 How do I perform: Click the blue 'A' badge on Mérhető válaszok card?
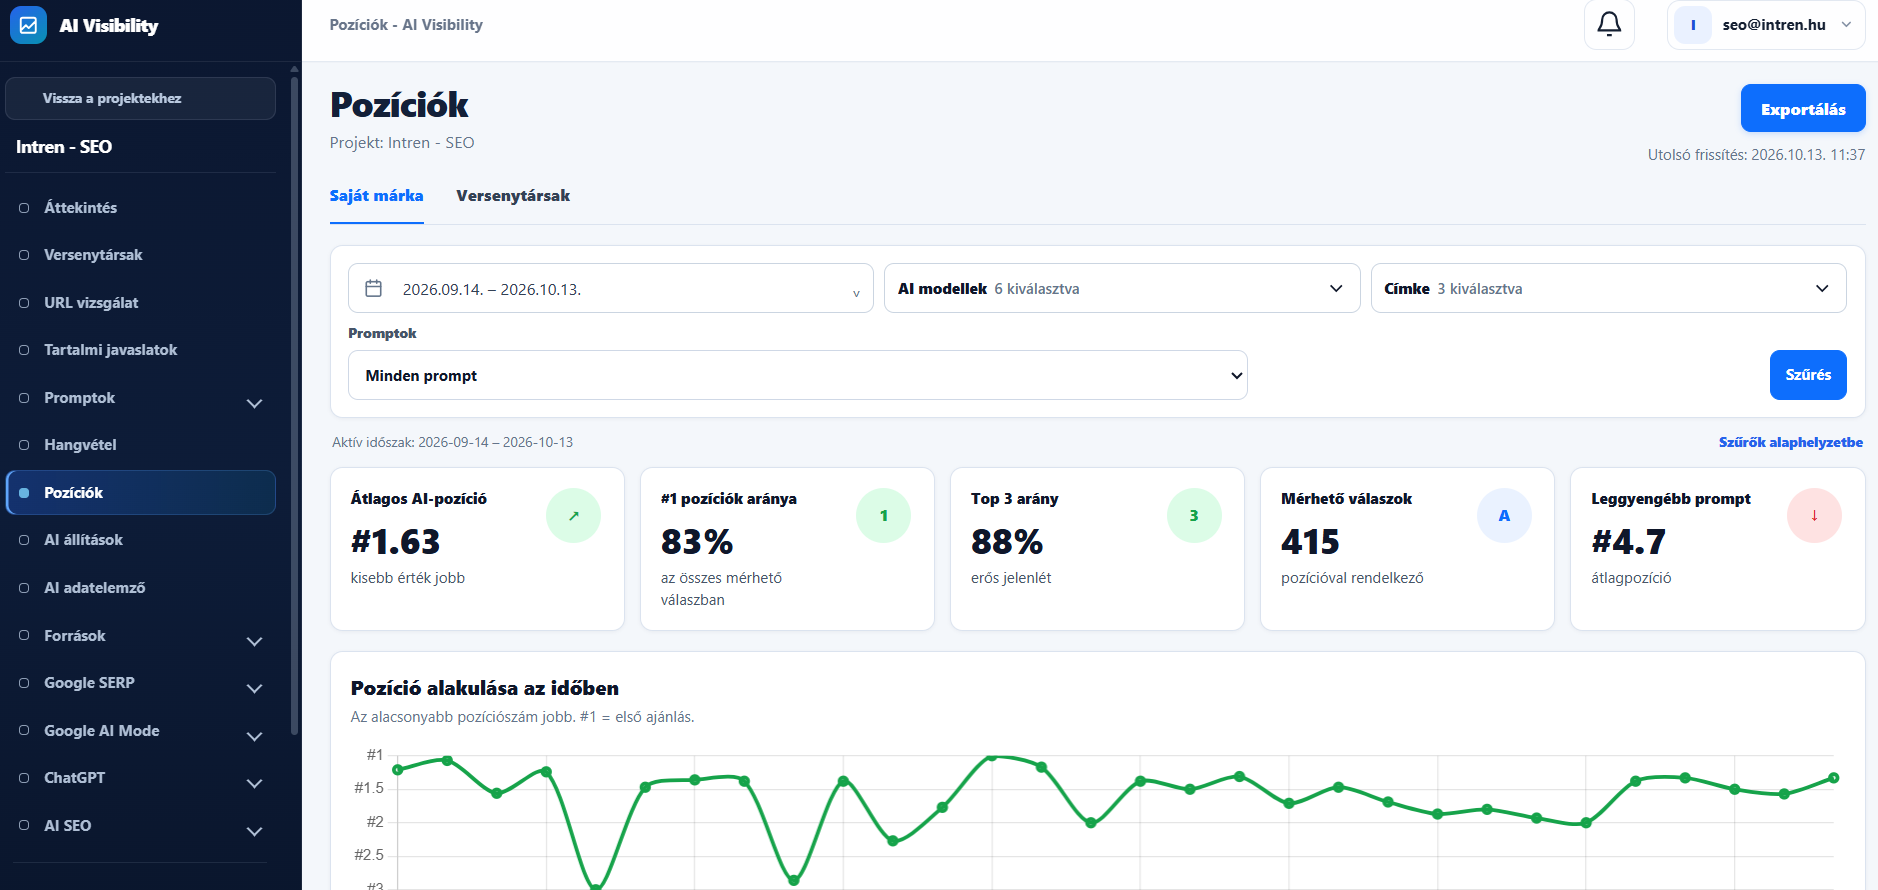[1504, 516]
